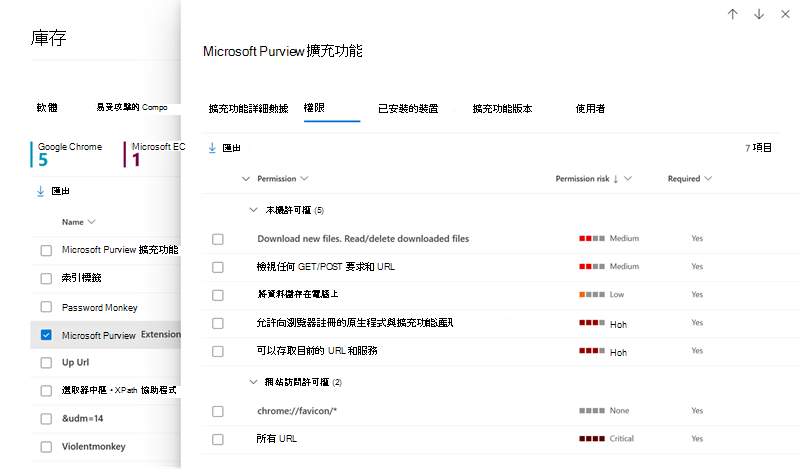
Task: Check the 檢視任何 GET/POST 要求和 URL checkbox
Action: (218, 267)
